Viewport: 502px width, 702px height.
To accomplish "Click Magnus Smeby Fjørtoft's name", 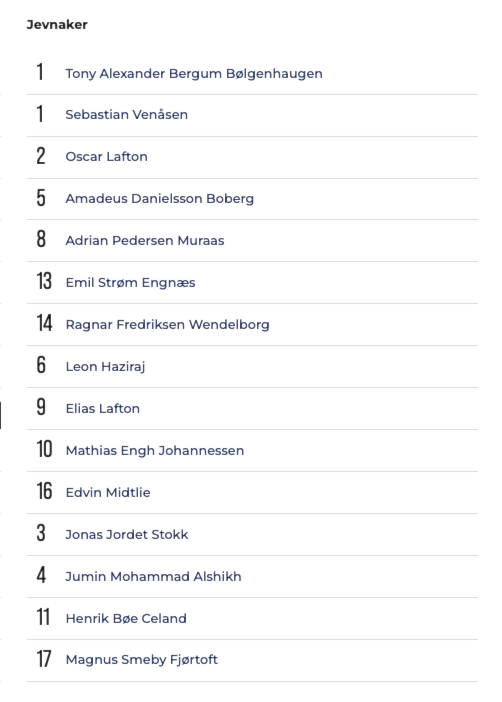I will point(142,659).
